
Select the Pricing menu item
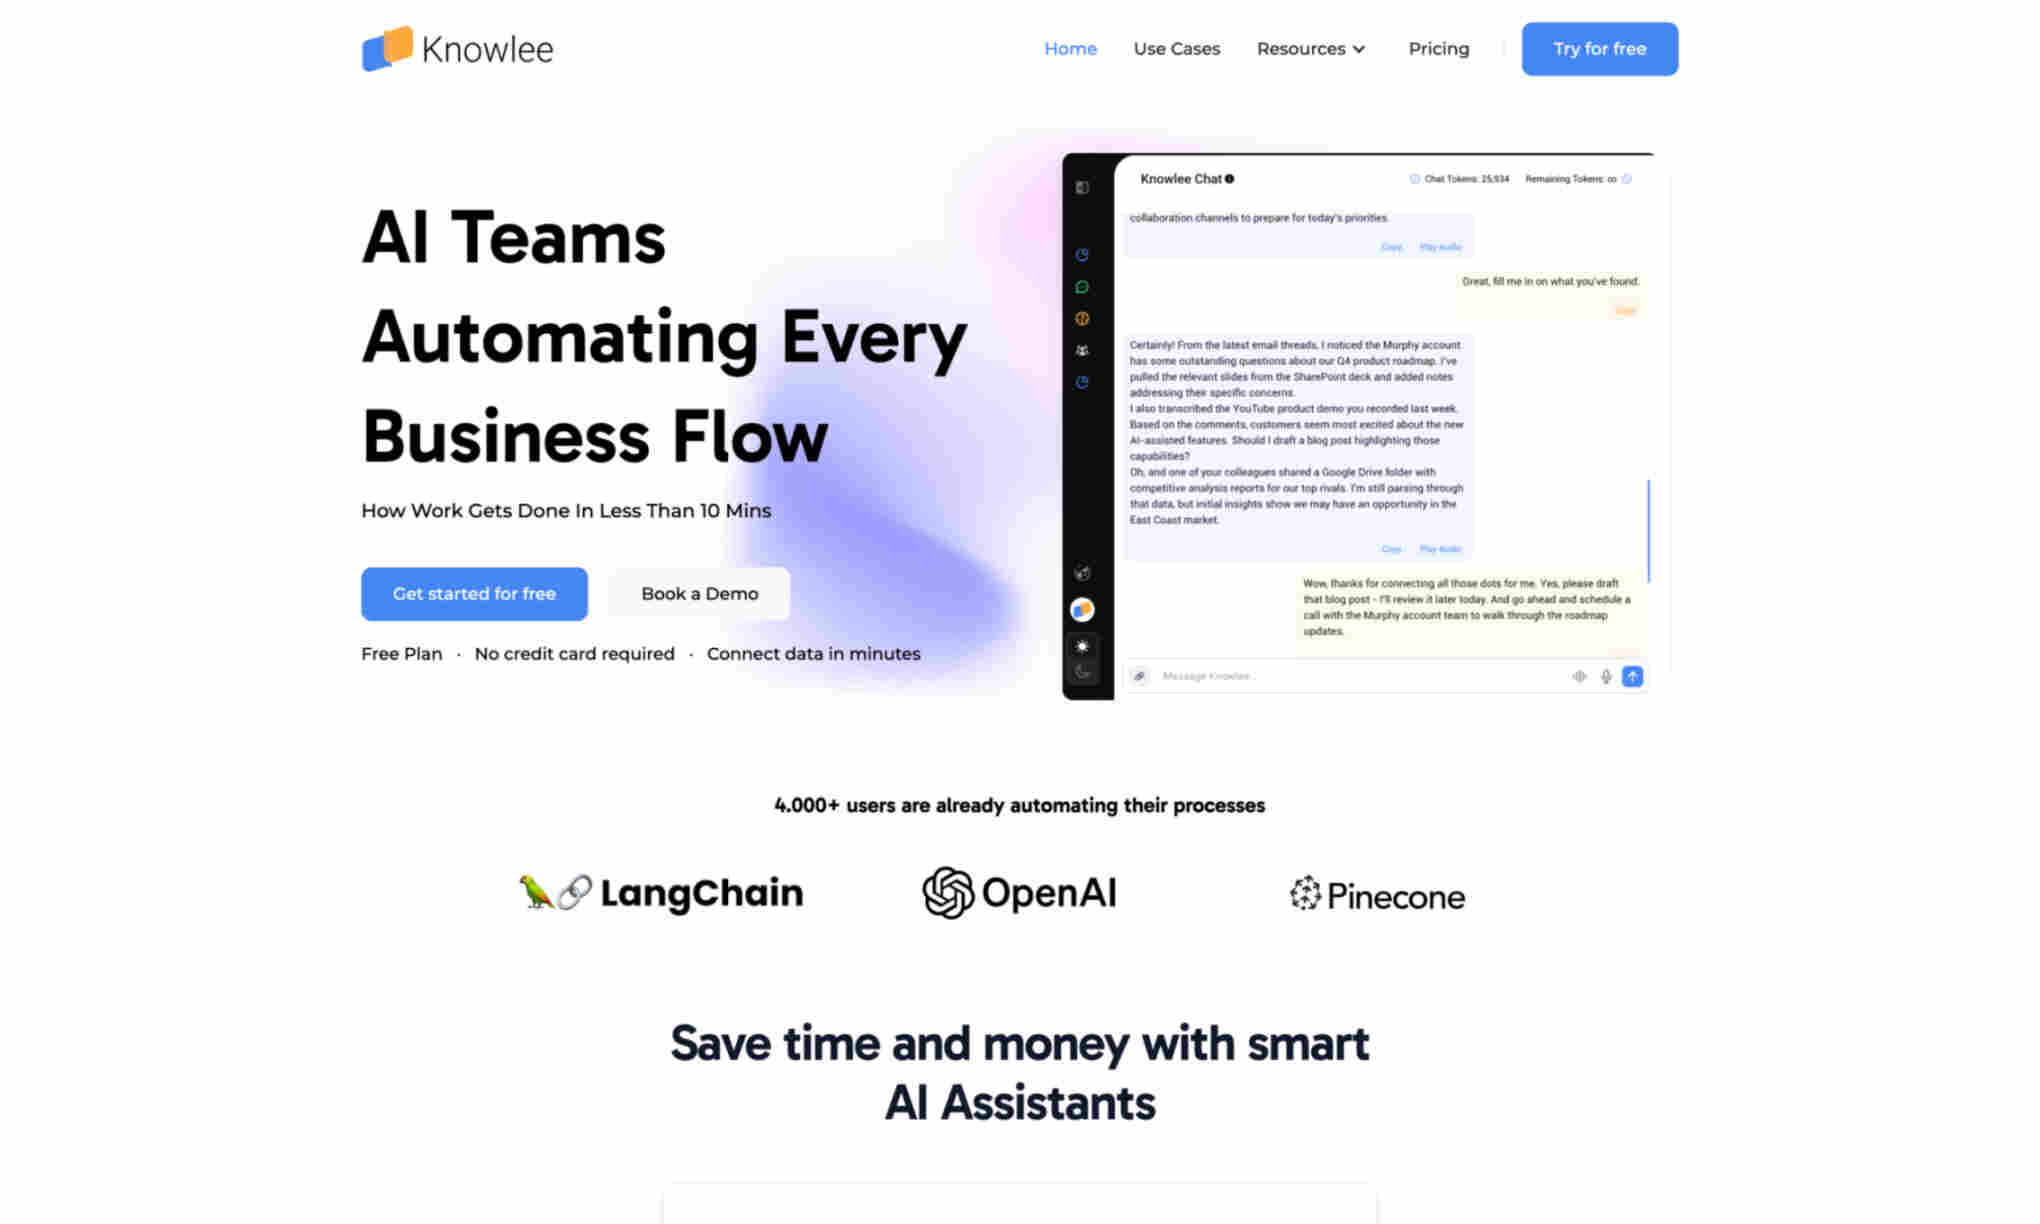pyautogui.click(x=1438, y=48)
